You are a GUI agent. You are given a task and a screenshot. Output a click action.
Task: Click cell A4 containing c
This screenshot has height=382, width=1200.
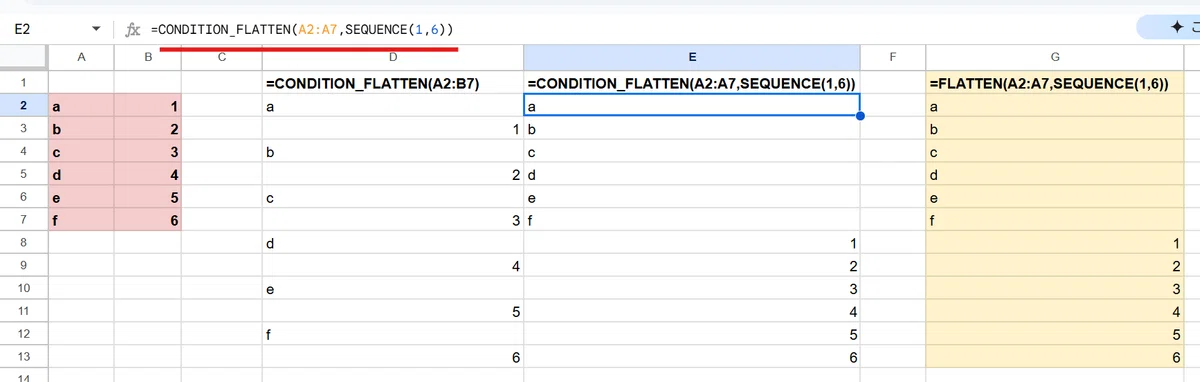click(x=81, y=152)
